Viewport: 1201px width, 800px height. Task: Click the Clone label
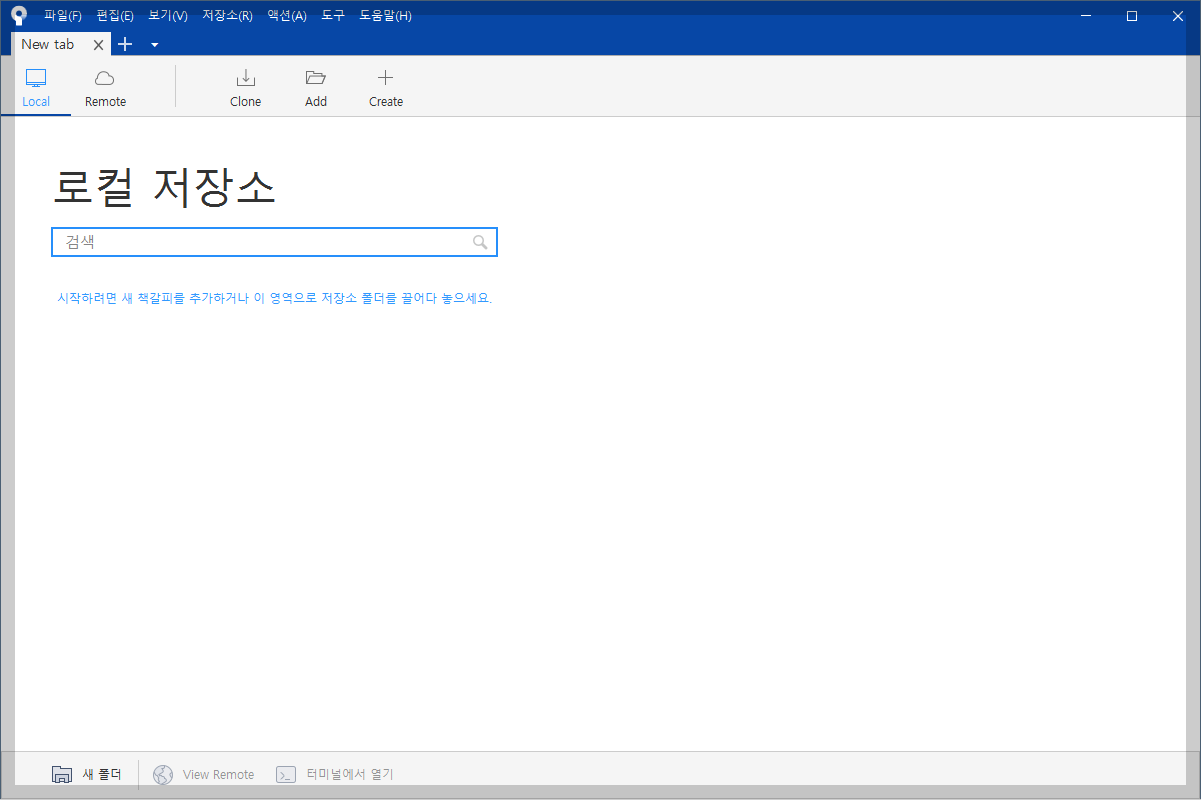(x=246, y=102)
